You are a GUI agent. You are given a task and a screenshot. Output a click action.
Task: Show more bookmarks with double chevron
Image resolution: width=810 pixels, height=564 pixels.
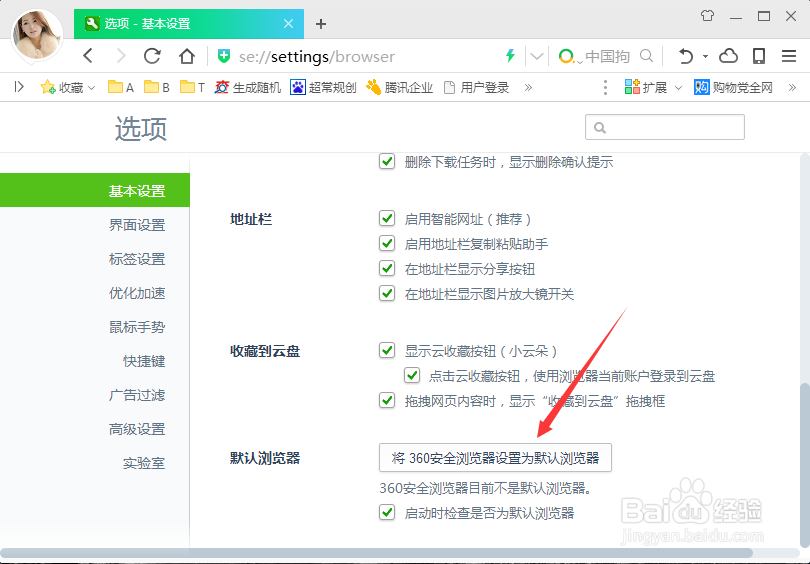click(x=528, y=87)
